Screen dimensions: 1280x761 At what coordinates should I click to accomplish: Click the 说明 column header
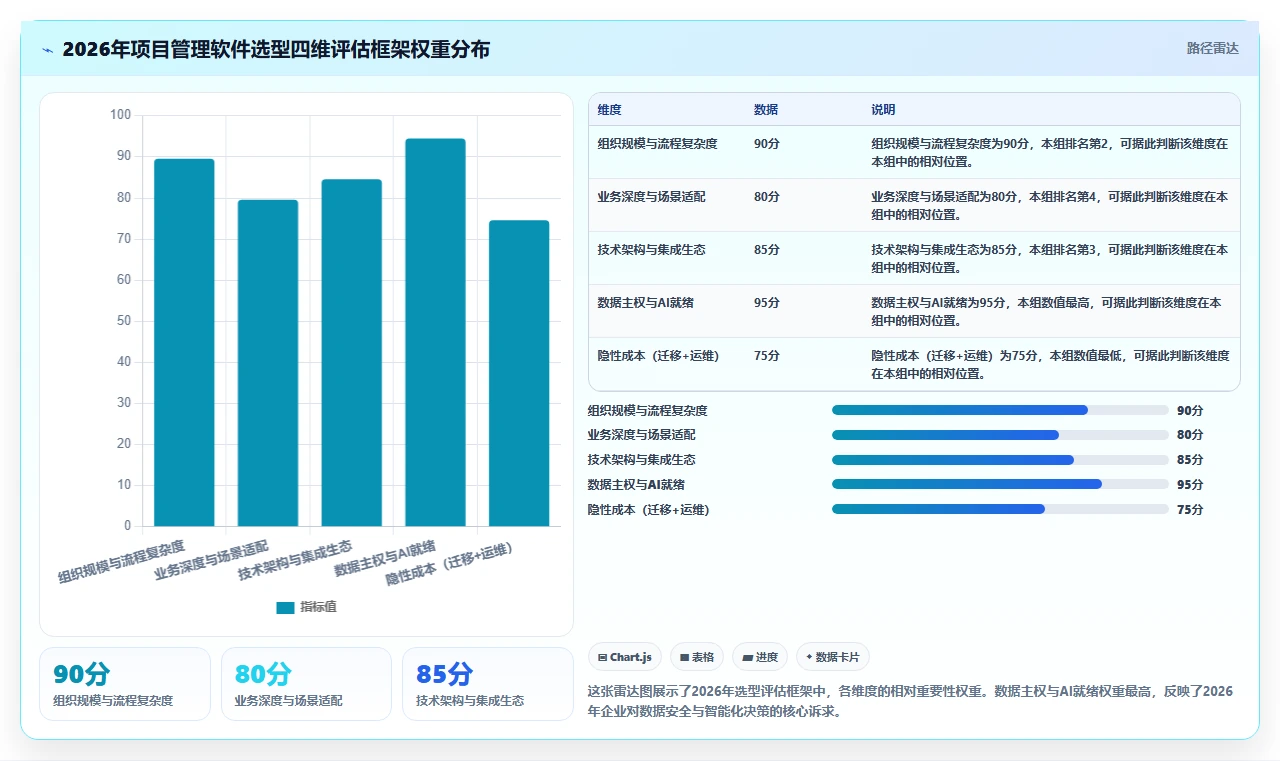click(x=883, y=109)
